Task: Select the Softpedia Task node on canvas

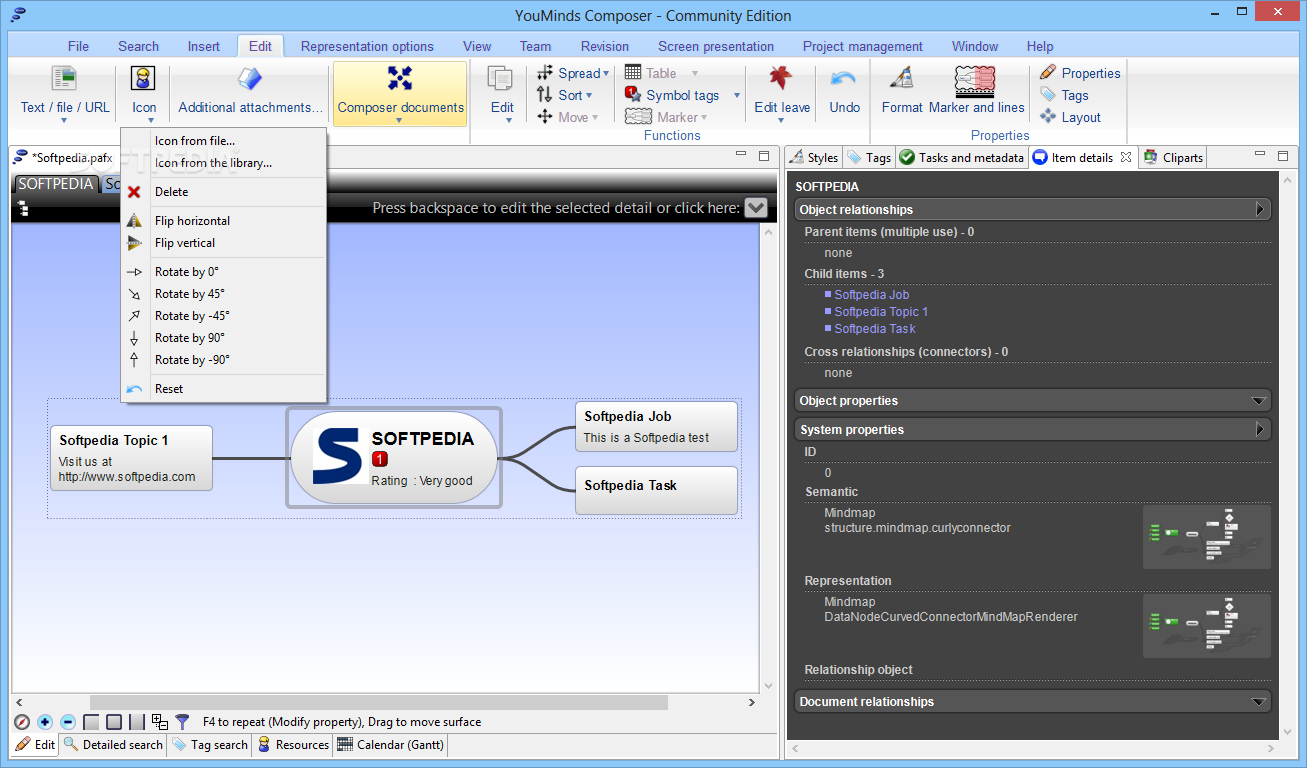Action: pos(656,490)
